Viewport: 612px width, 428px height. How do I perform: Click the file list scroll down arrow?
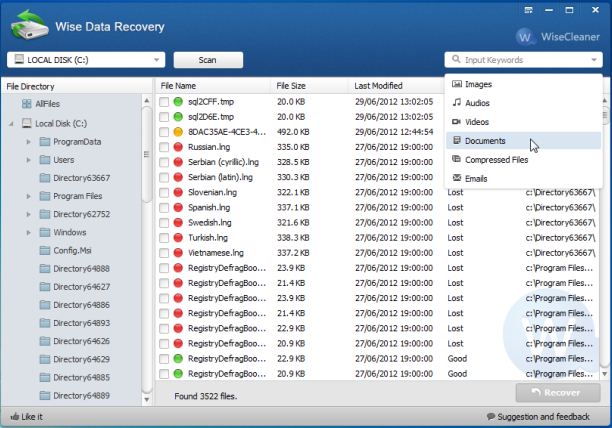coord(605,374)
